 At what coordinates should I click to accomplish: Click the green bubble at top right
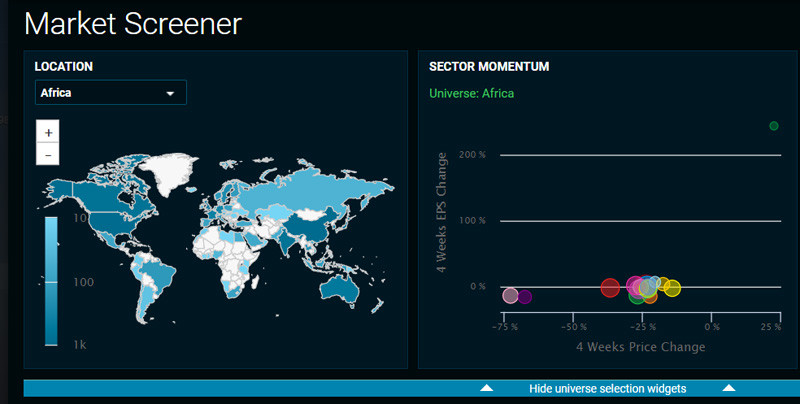pos(773,126)
